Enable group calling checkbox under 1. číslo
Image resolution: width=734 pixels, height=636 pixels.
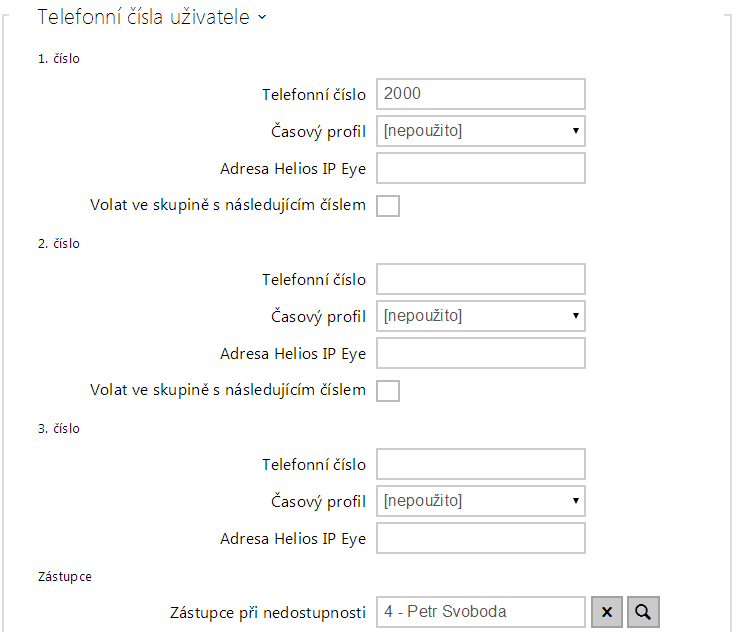click(388, 206)
